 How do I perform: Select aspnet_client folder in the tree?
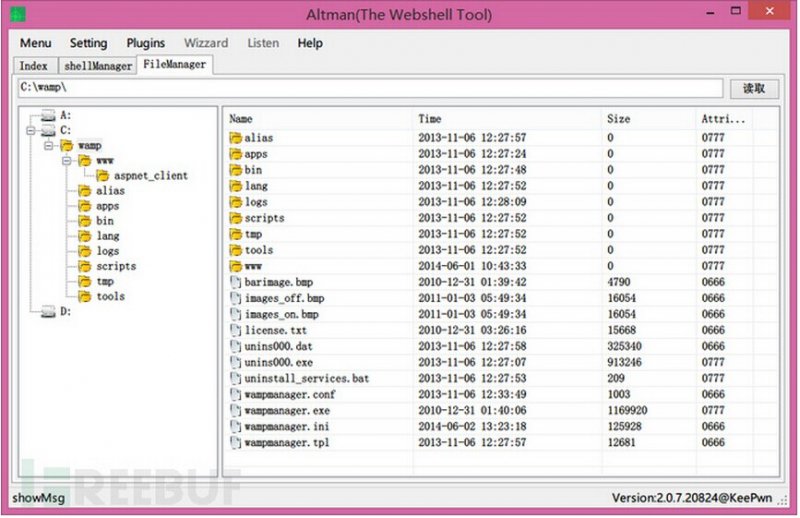(x=151, y=176)
